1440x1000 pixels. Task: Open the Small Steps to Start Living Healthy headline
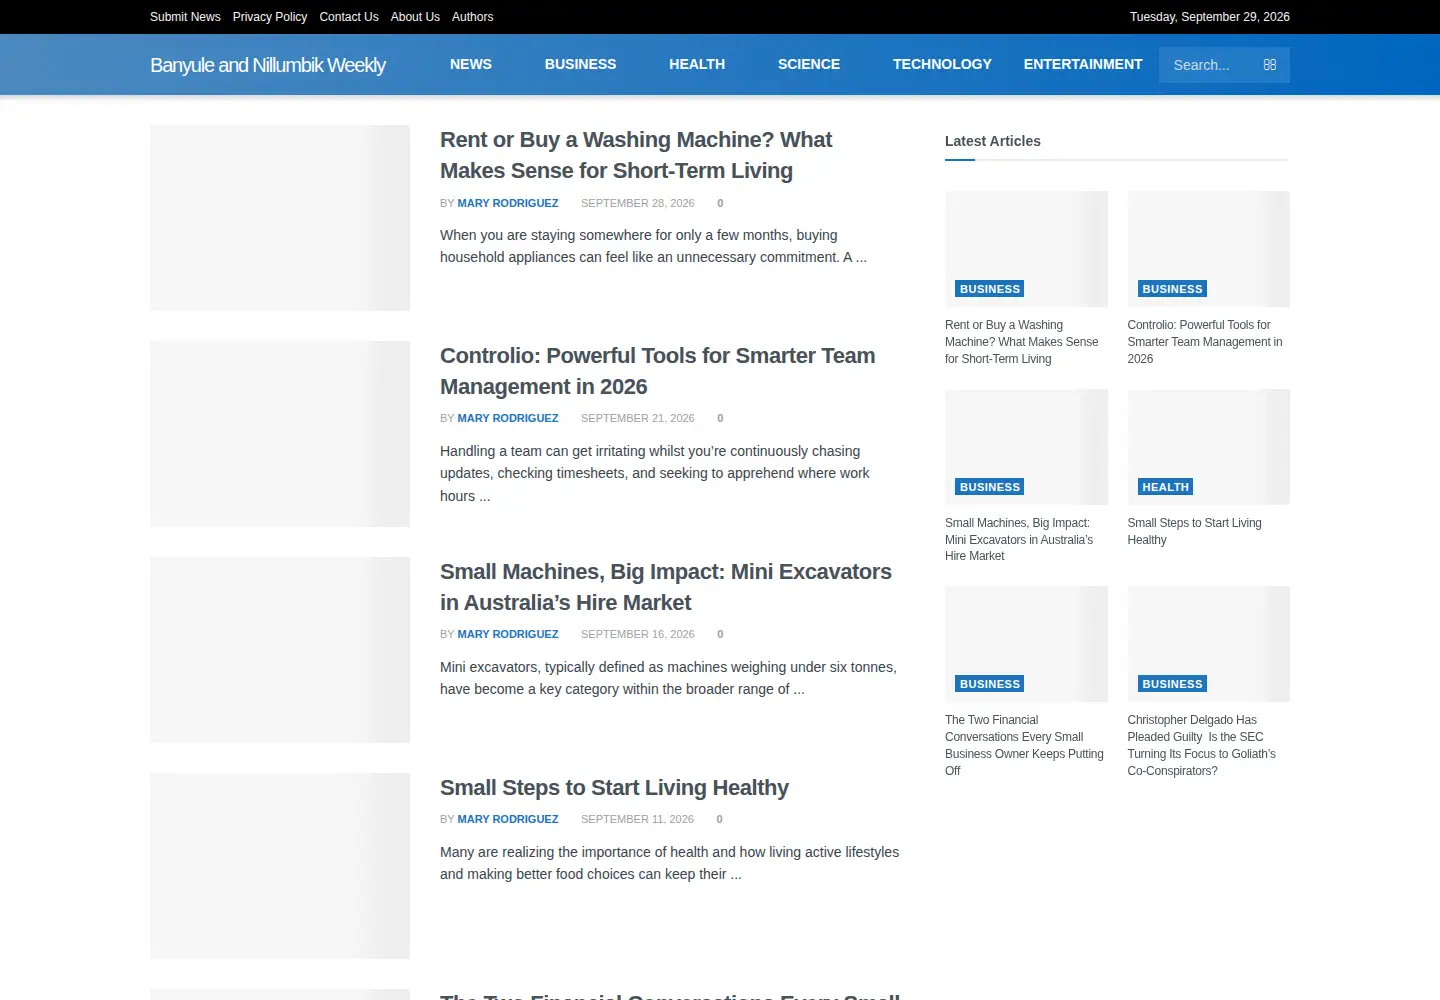[x=614, y=788]
